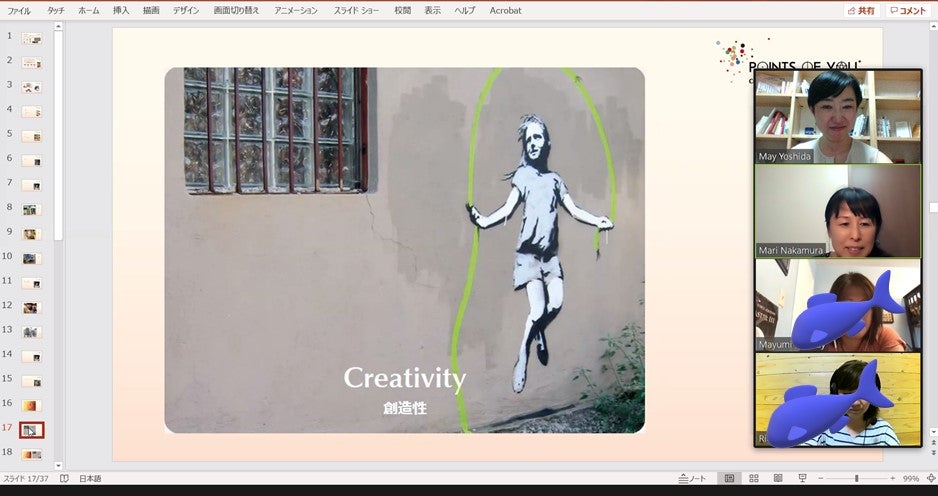Select Mari Nakamura video tile

(x=838, y=211)
